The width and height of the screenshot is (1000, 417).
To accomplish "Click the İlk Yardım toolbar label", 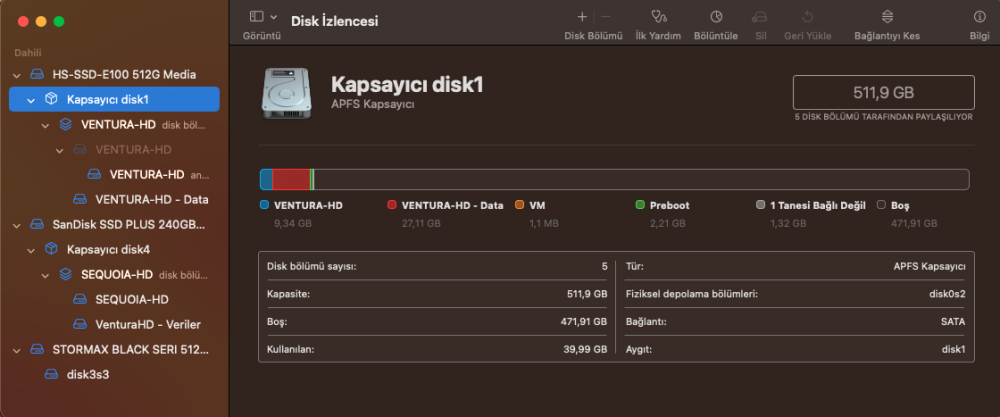I will pyautogui.click(x=658, y=36).
